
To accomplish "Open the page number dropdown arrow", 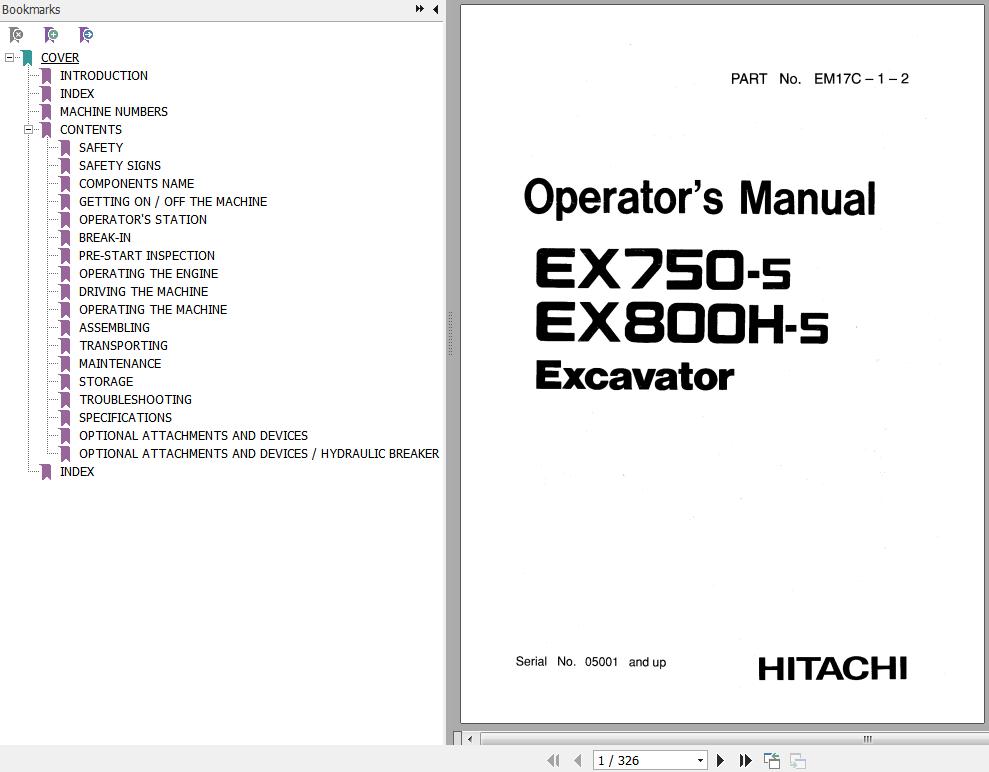I will pyautogui.click(x=700, y=761).
